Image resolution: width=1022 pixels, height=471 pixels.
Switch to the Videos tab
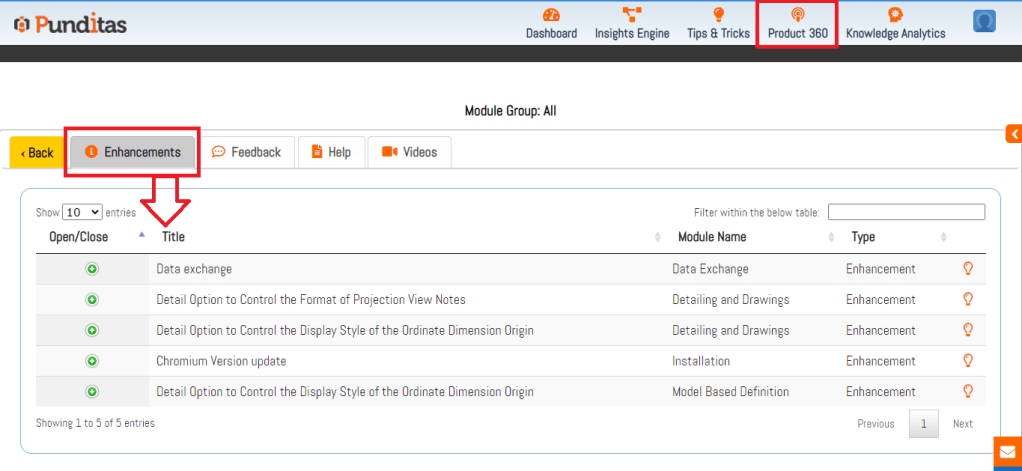(x=410, y=152)
